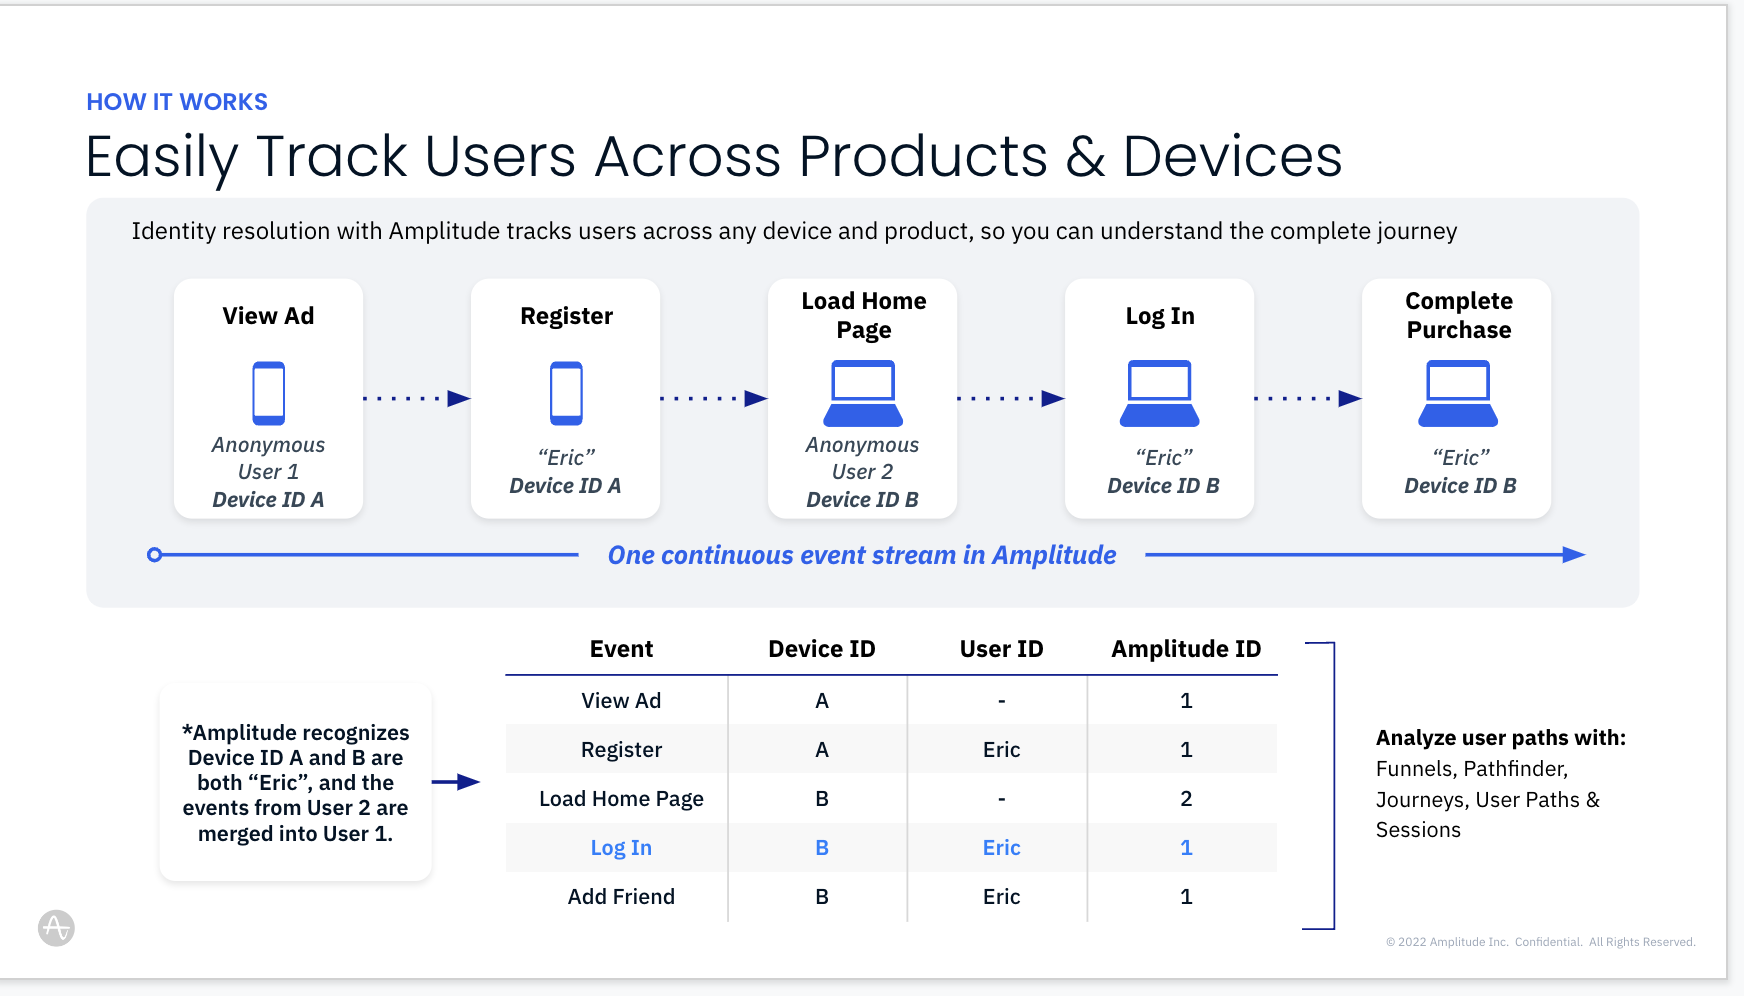This screenshot has height=996, width=1744.
Task: Select the User ID dash in the Load Home Page row
Action: tap(1002, 800)
